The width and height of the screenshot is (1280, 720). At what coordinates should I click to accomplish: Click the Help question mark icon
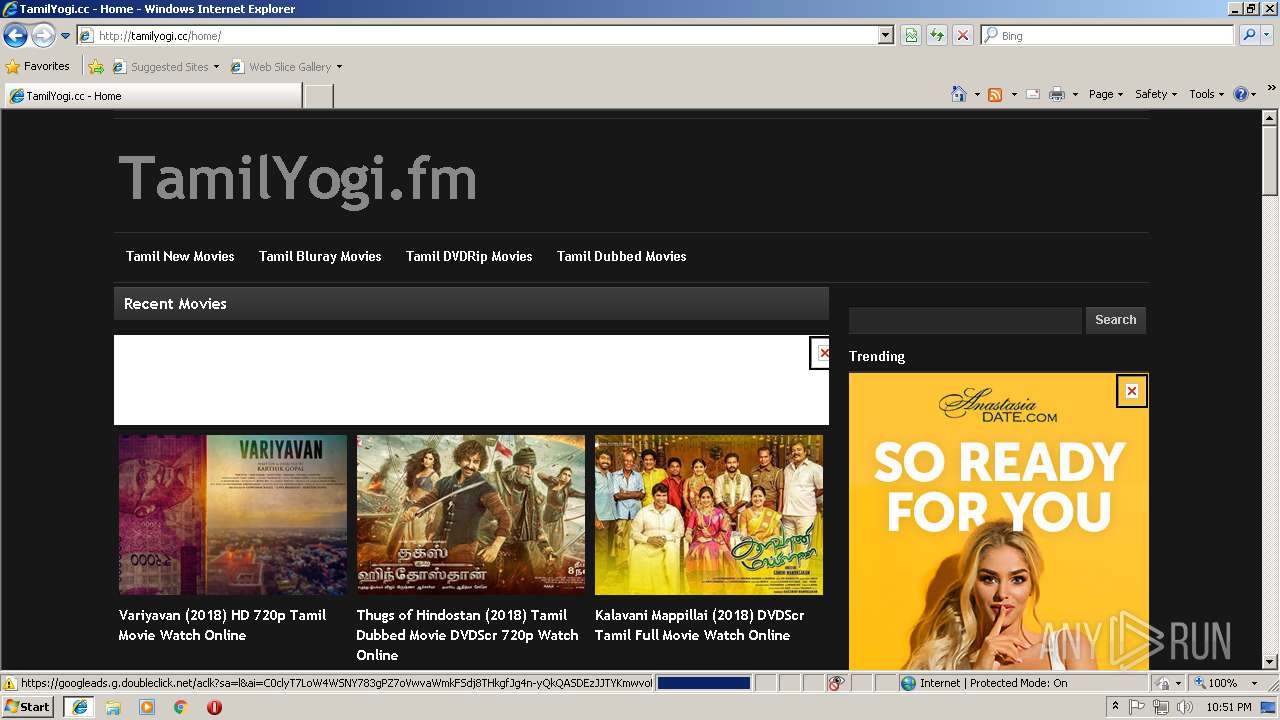tap(1241, 94)
